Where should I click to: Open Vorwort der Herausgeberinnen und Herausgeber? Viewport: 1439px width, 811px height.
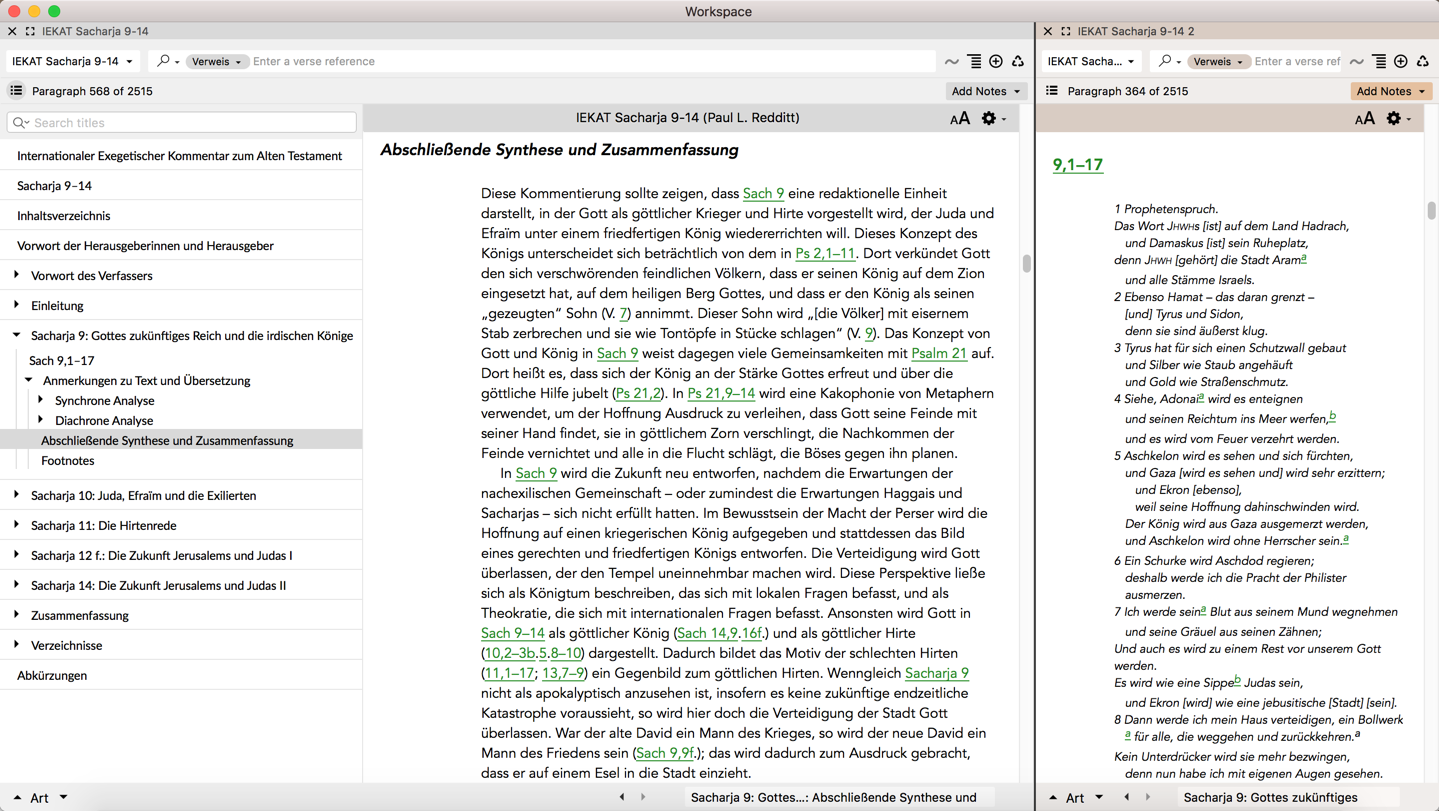[145, 246]
